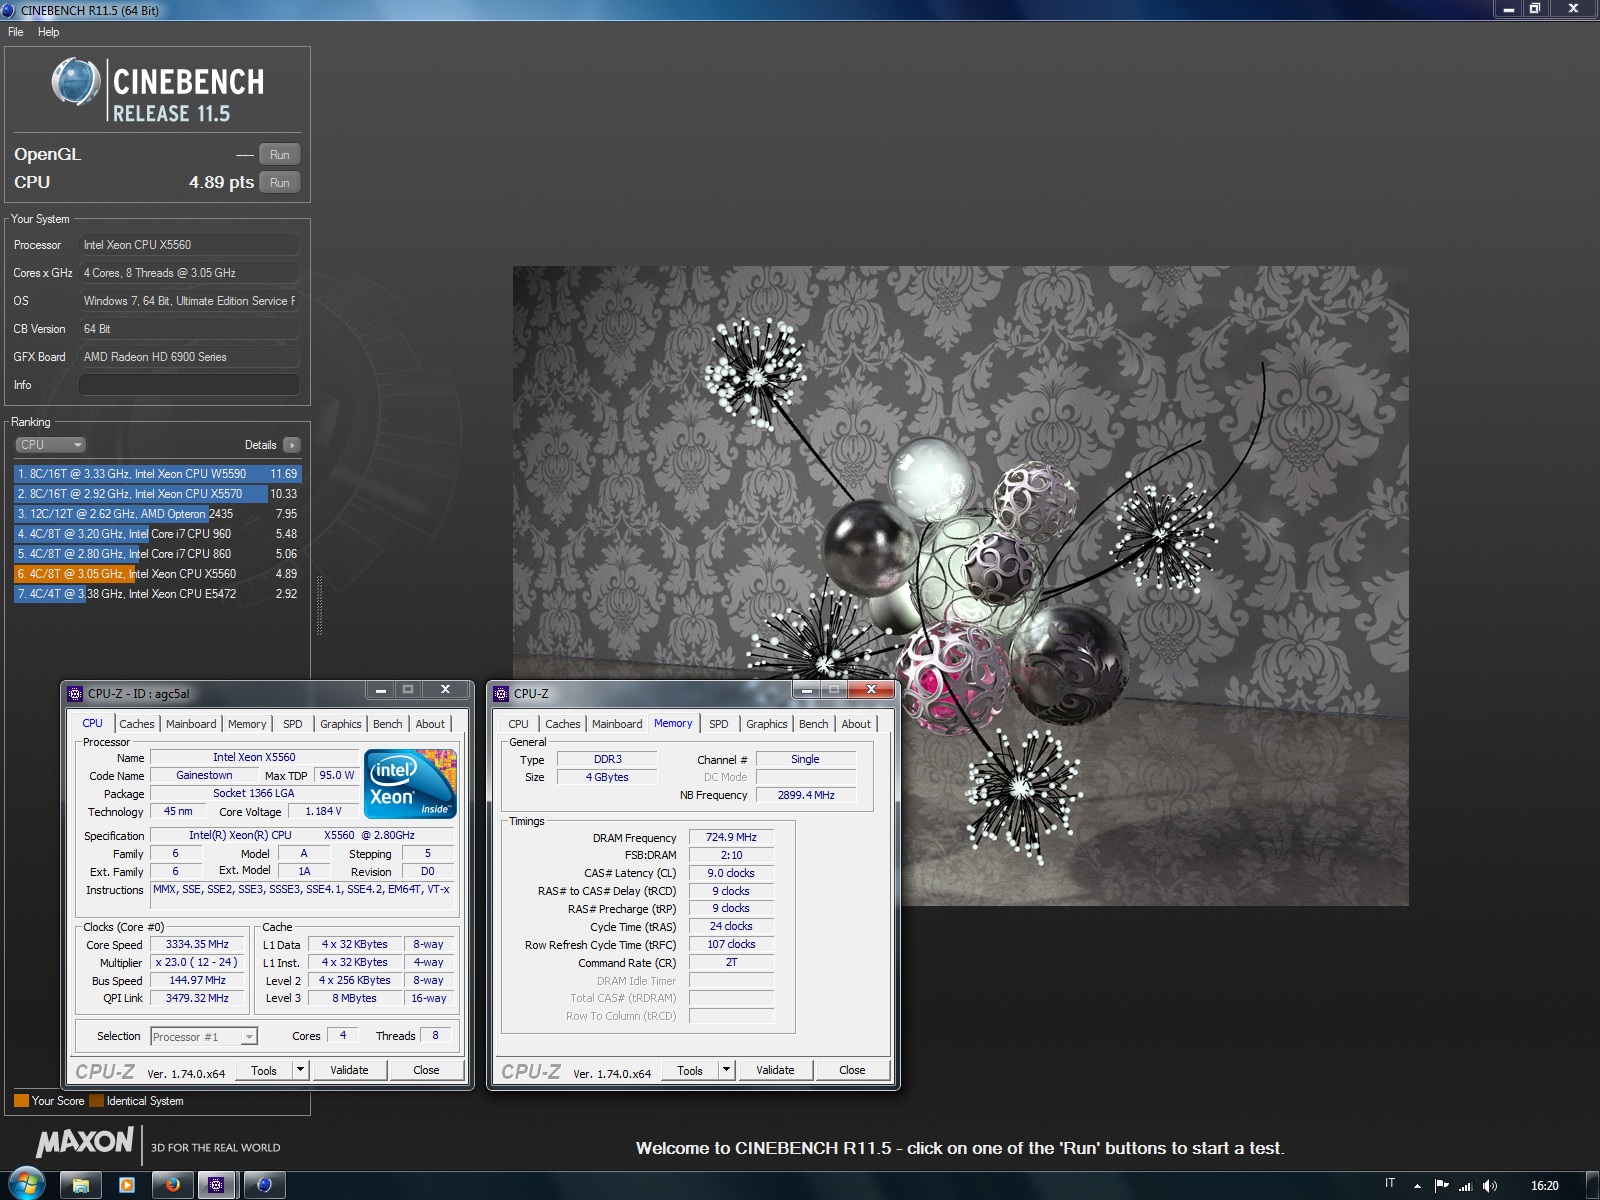Open Caches tab in right CPU-Z
The height and width of the screenshot is (1200, 1600).
click(x=563, y=724)
